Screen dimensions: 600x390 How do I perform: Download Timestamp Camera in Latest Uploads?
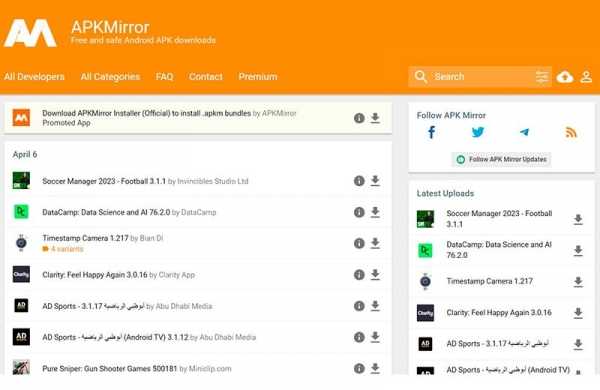578,282
